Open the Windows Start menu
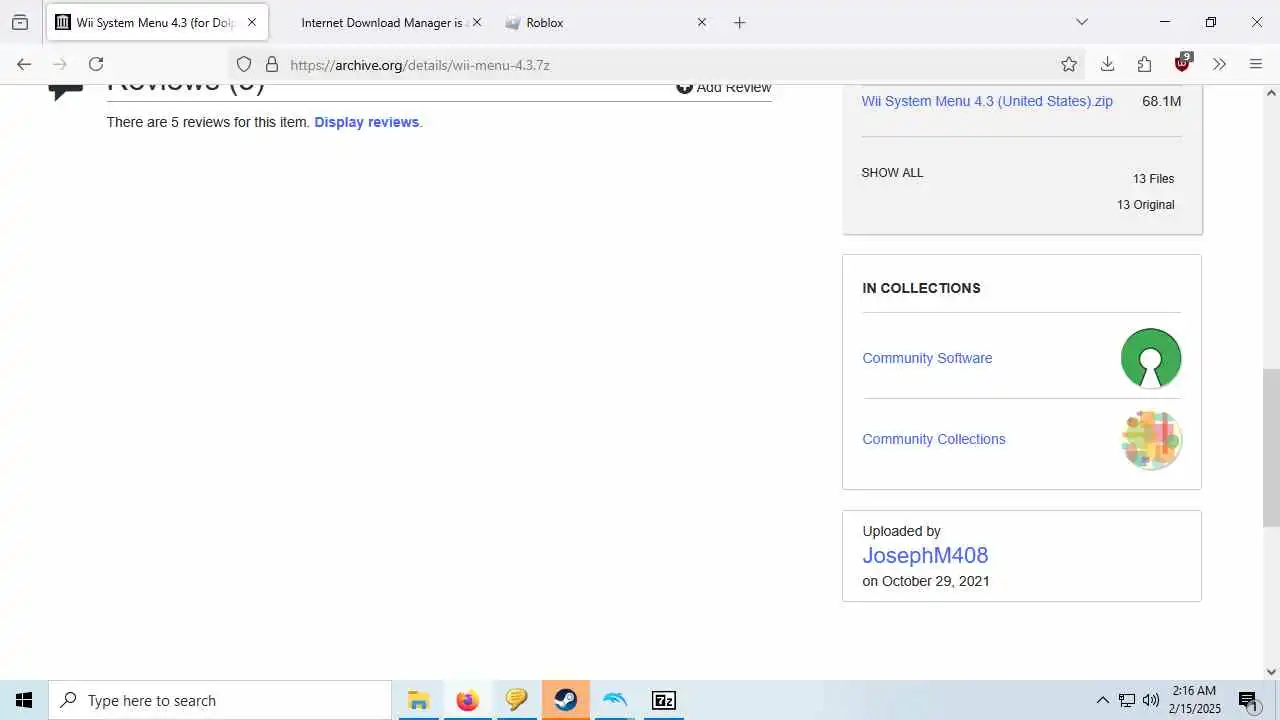The width and height of the screenshot is (1280, 720). click(x=24, y=700)
